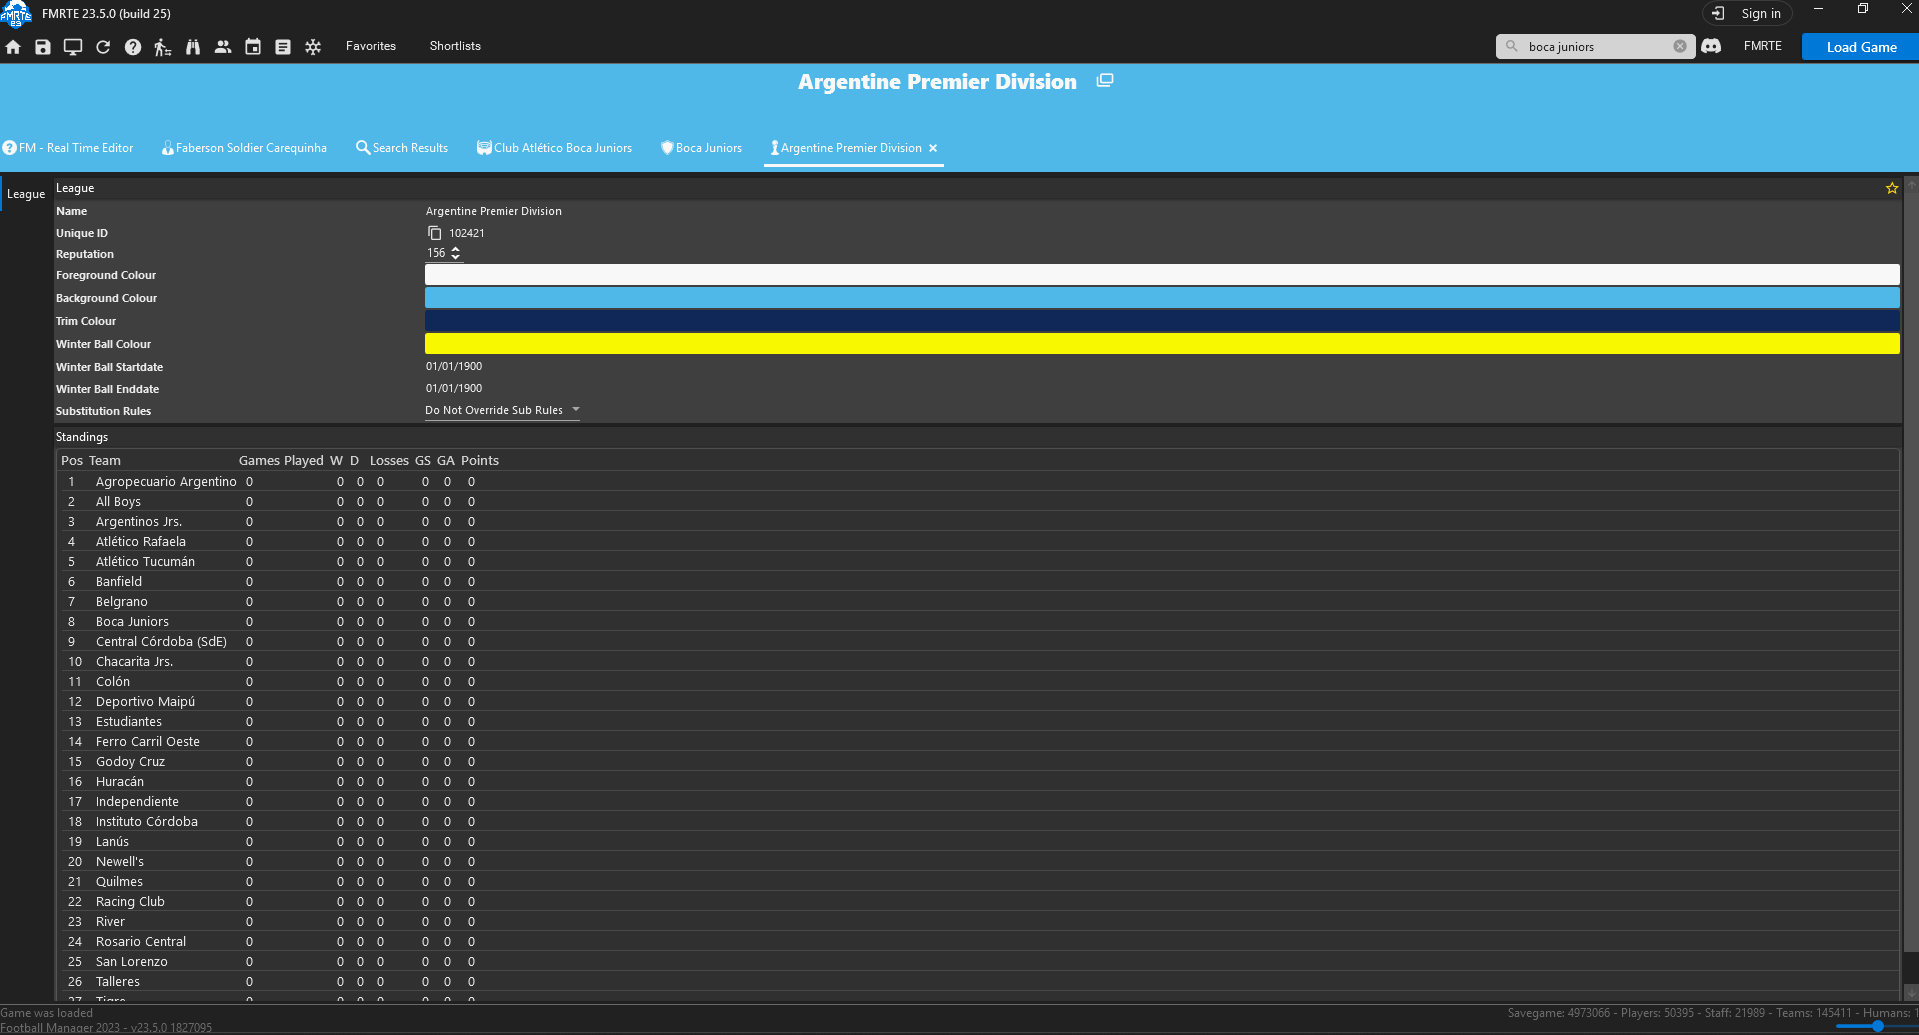Image resolution: width=1919 pixels, height=1035 pixels.
Task: Adjust the Reputation 156 stepper
Action: click(x=456, y=254)
